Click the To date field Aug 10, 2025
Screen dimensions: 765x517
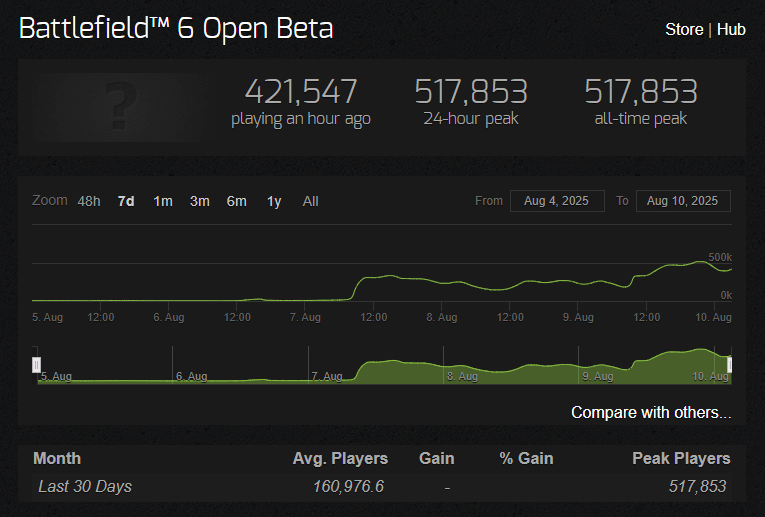(683, 201)
